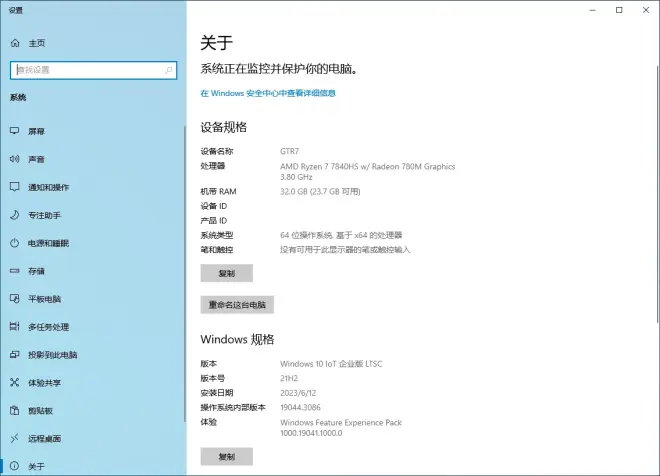Viewport: 660px width, 476px height.
Task: Open 电源和睡眠 power icon
Action: (15, 243)
